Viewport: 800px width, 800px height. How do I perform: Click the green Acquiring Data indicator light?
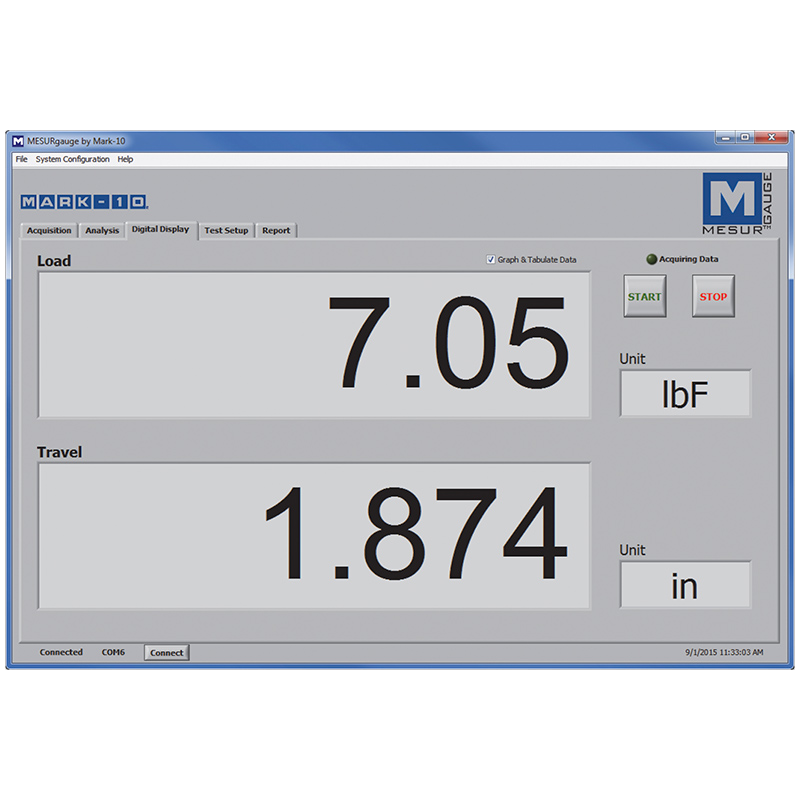pos(652,259)
